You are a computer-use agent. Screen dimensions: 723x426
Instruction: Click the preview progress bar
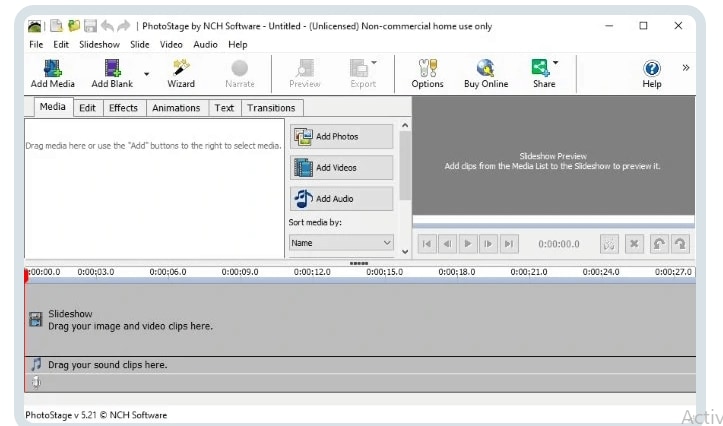(553, 225)
